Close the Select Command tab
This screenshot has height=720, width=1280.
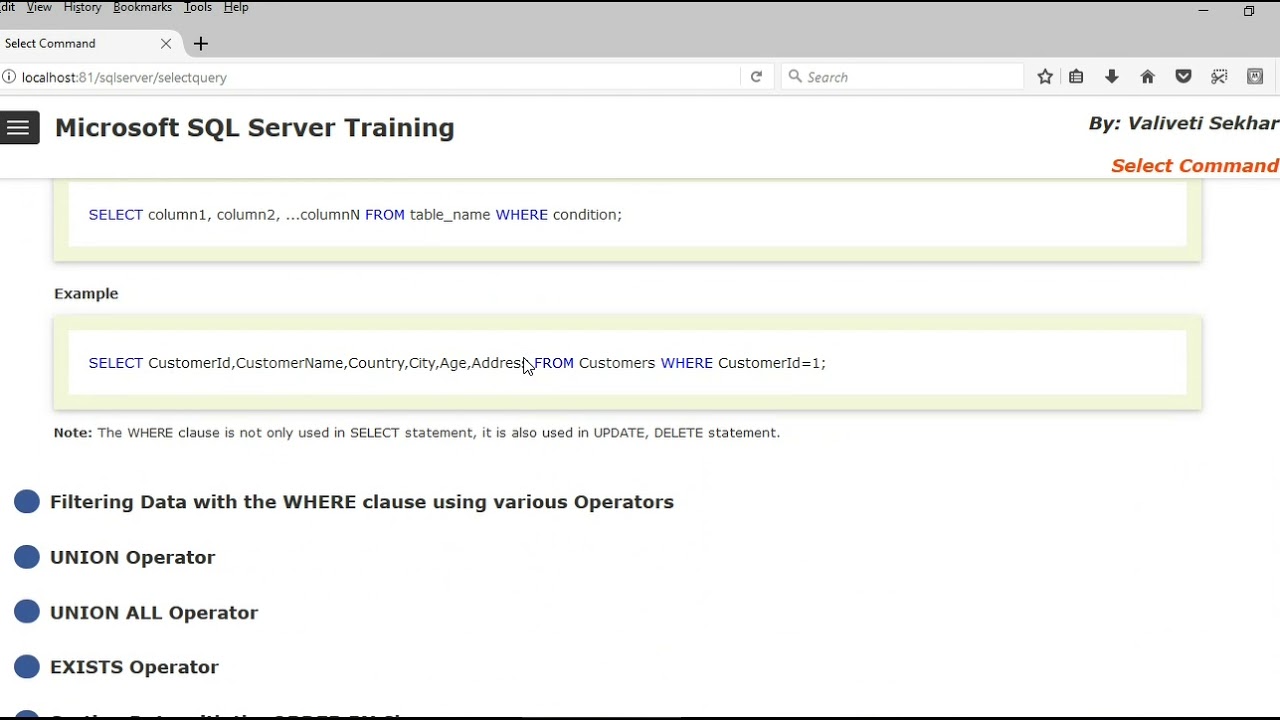(x=166, y=44)
